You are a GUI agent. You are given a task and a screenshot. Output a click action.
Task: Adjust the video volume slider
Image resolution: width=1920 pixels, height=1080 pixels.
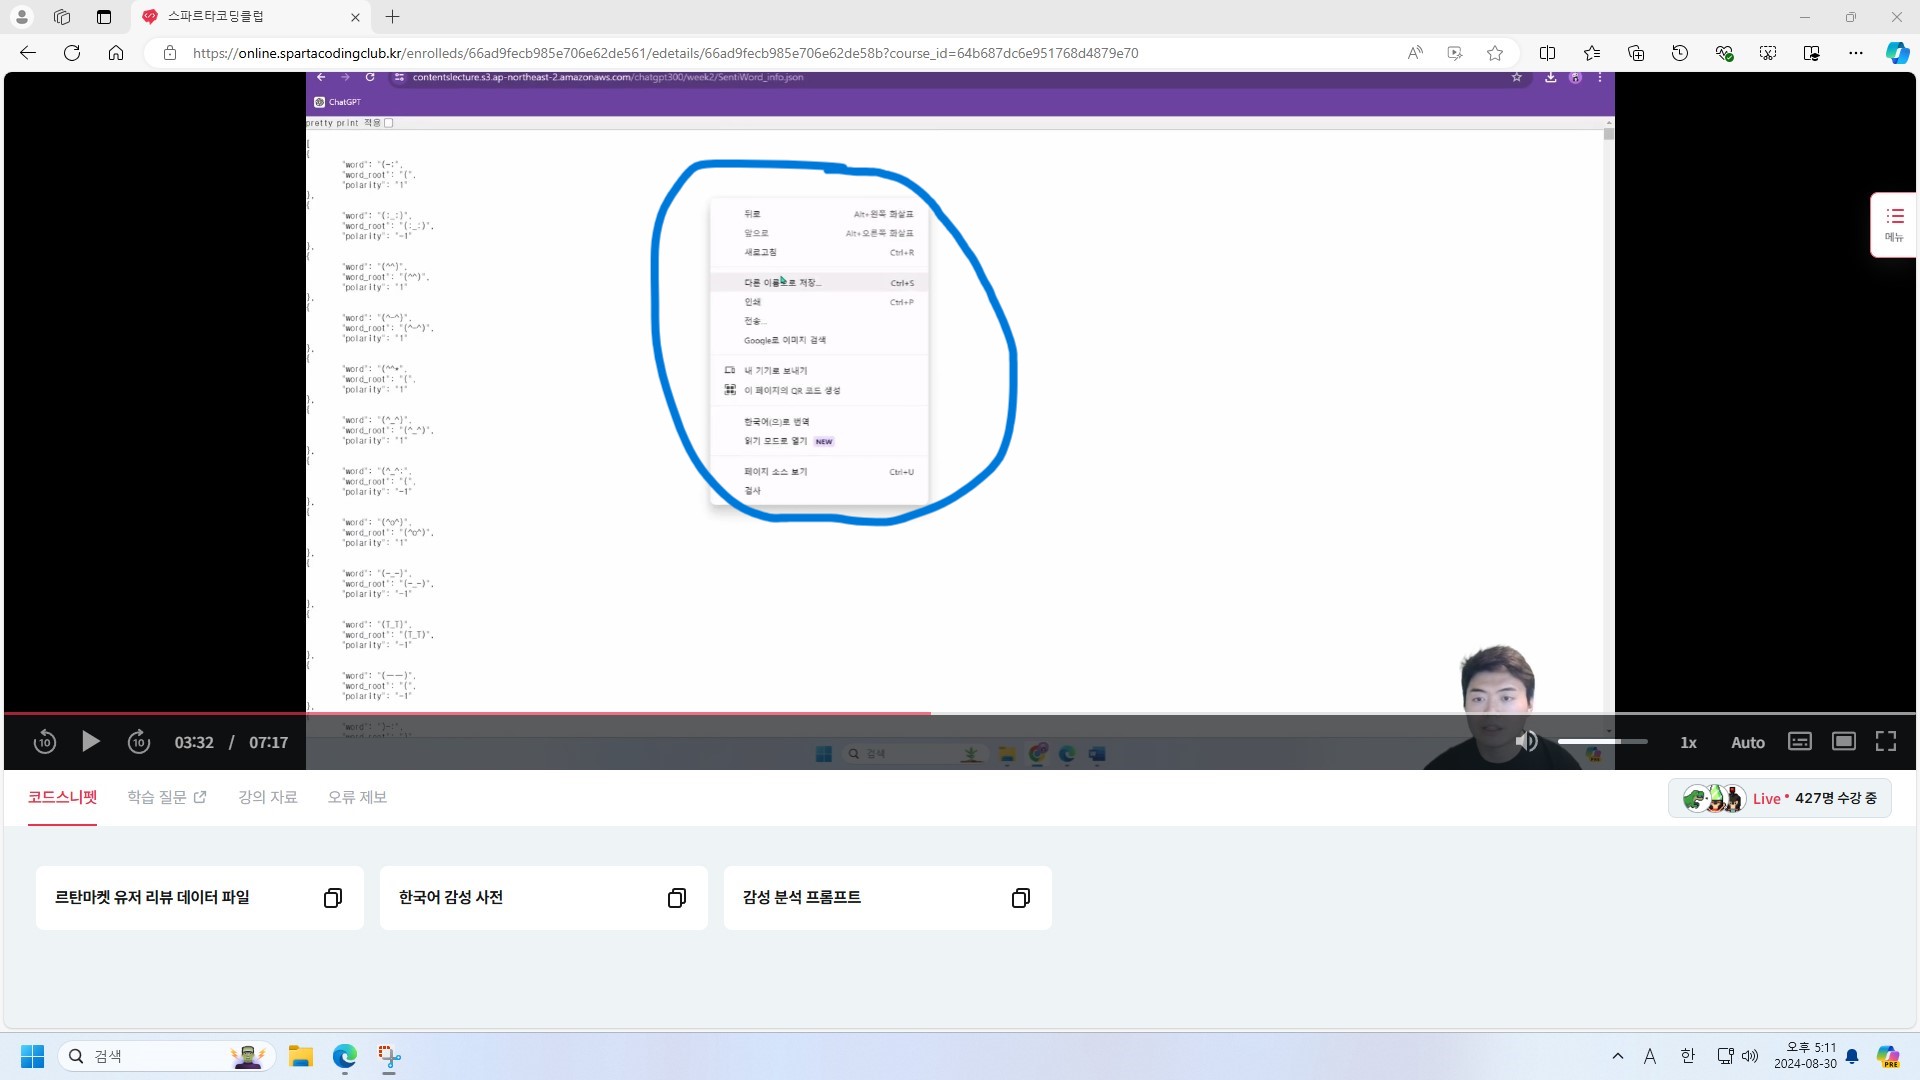pyautogui.click(x=1602, y=742)
